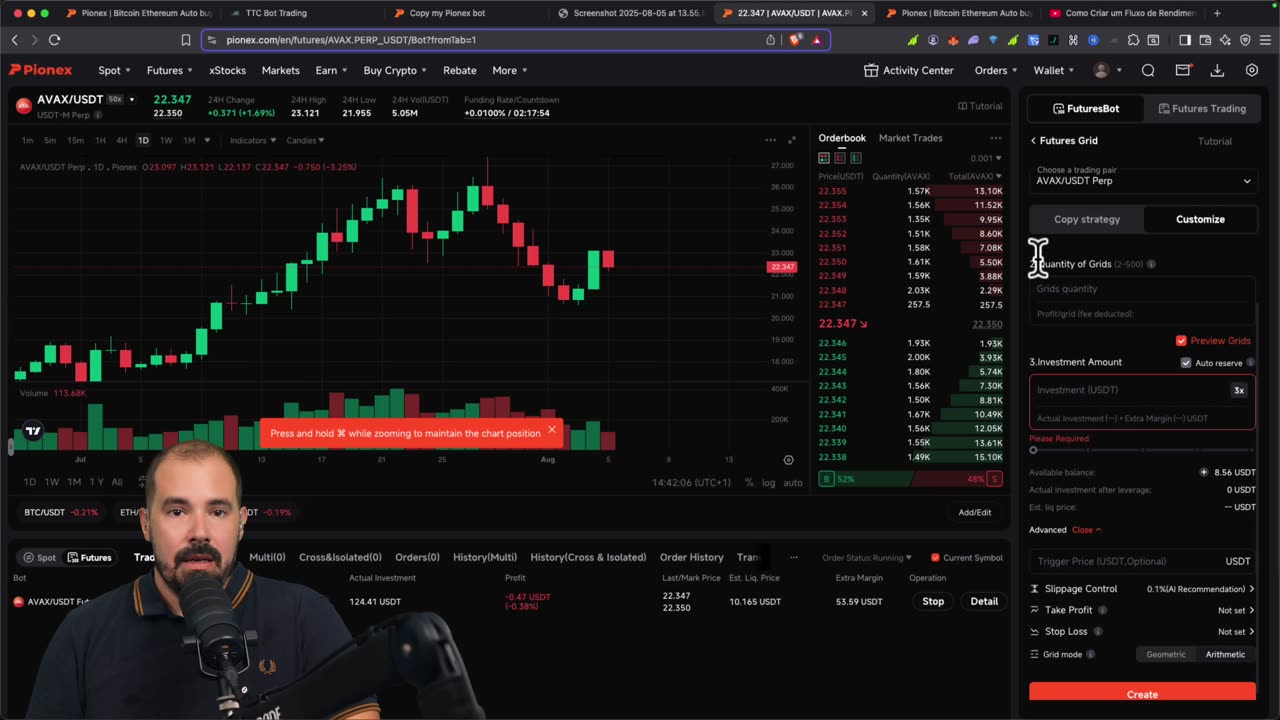1280x720 pixels.
Task: Open Slippage Control AI Recommendation setting
Action: click(1200, 589)
